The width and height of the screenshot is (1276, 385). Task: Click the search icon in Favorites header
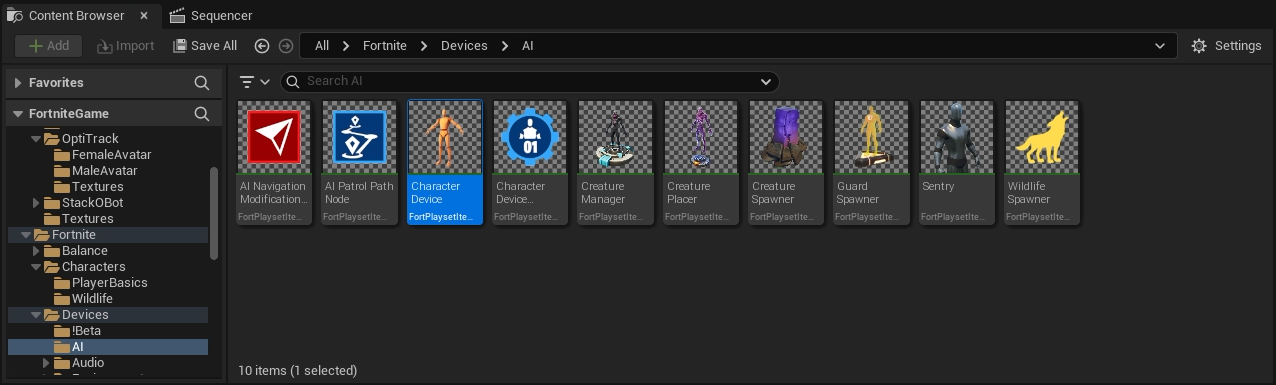click(x=201, y=83)
